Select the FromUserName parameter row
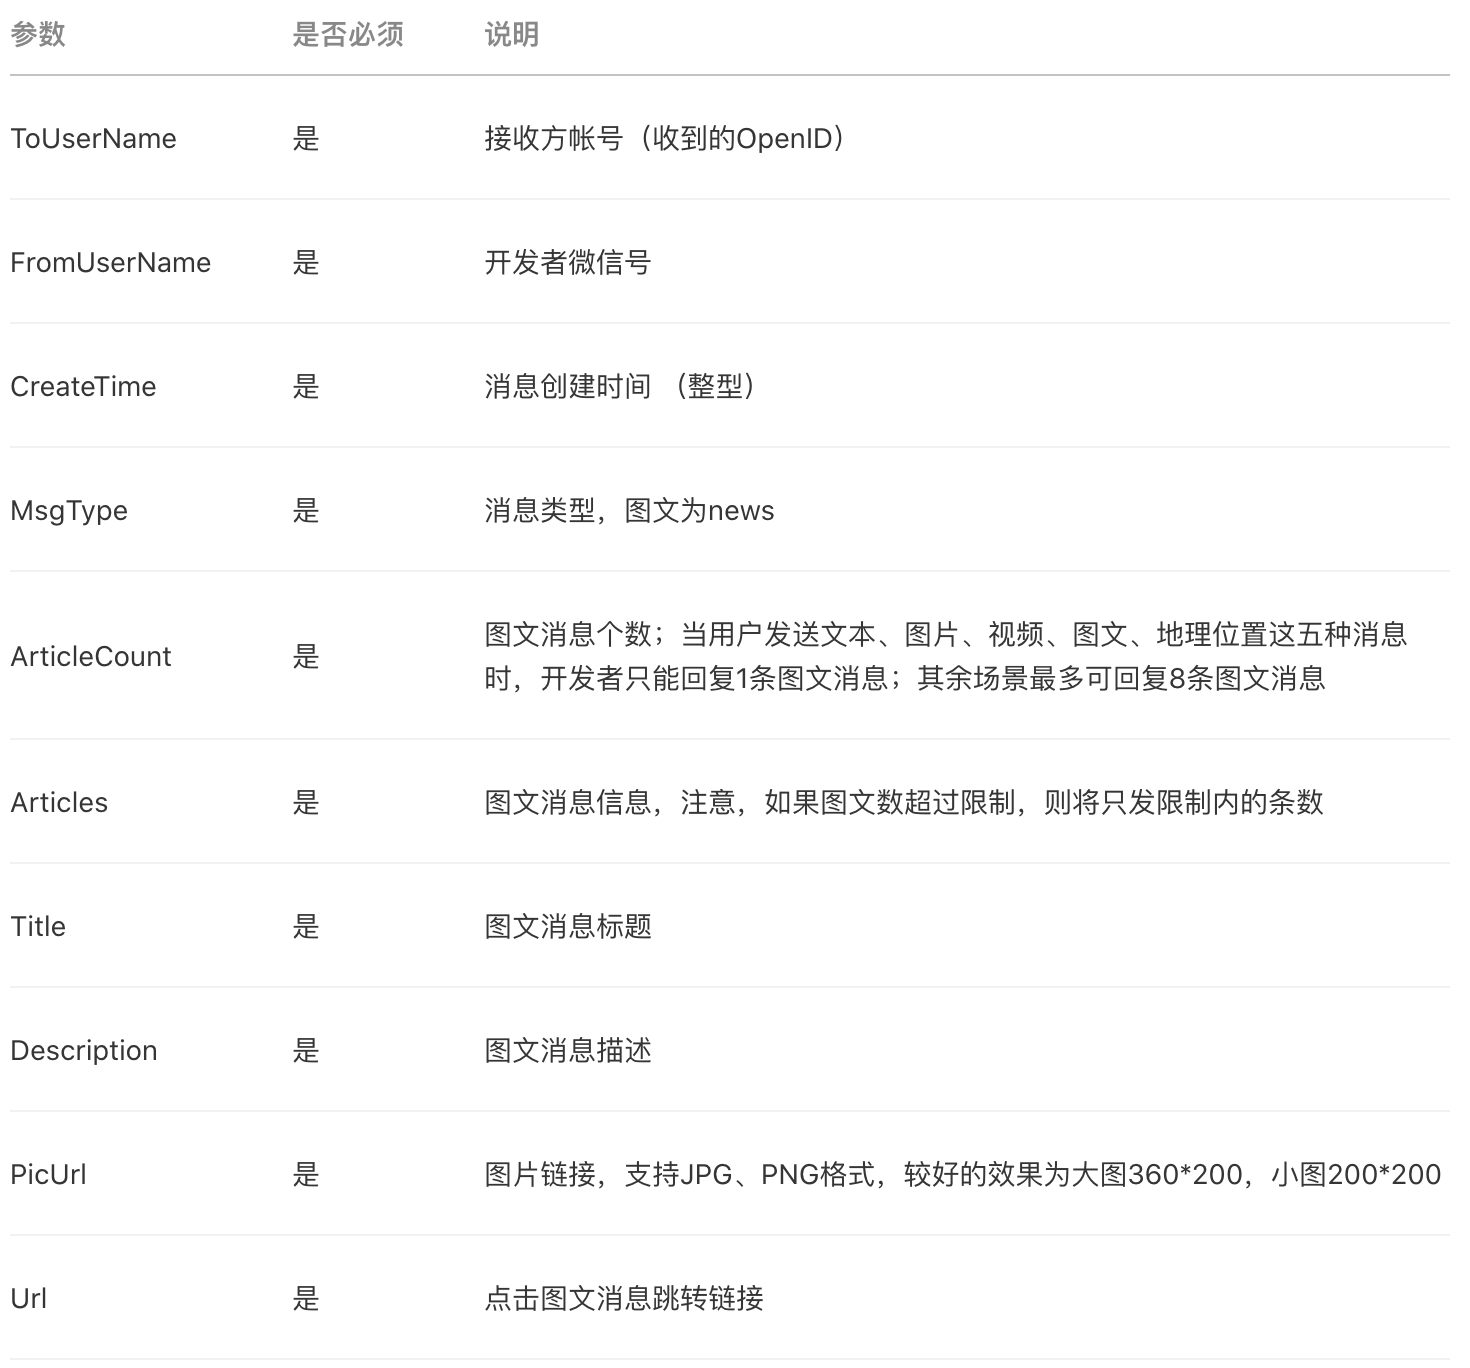Screen dimensions: 1470x1368 (x=110, y=263)
